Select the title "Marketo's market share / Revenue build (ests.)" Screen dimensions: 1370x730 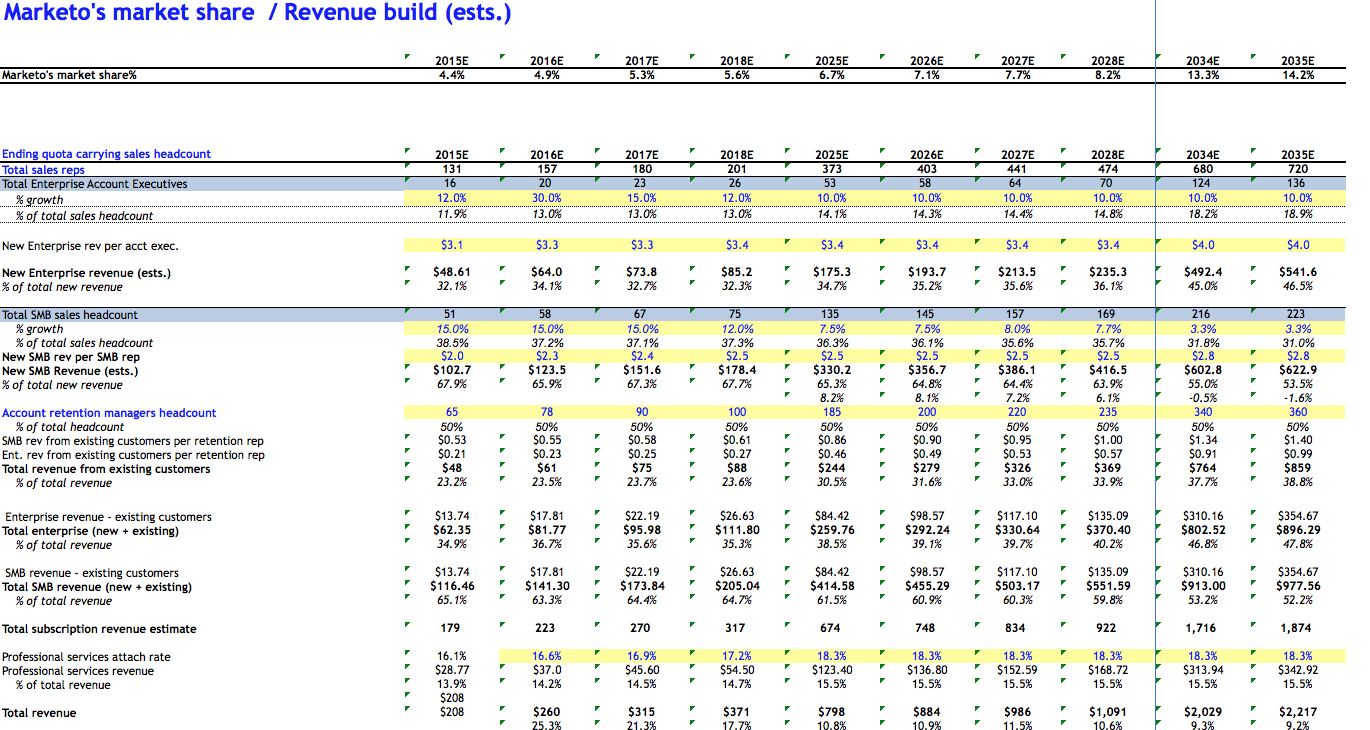pos(257,13)
